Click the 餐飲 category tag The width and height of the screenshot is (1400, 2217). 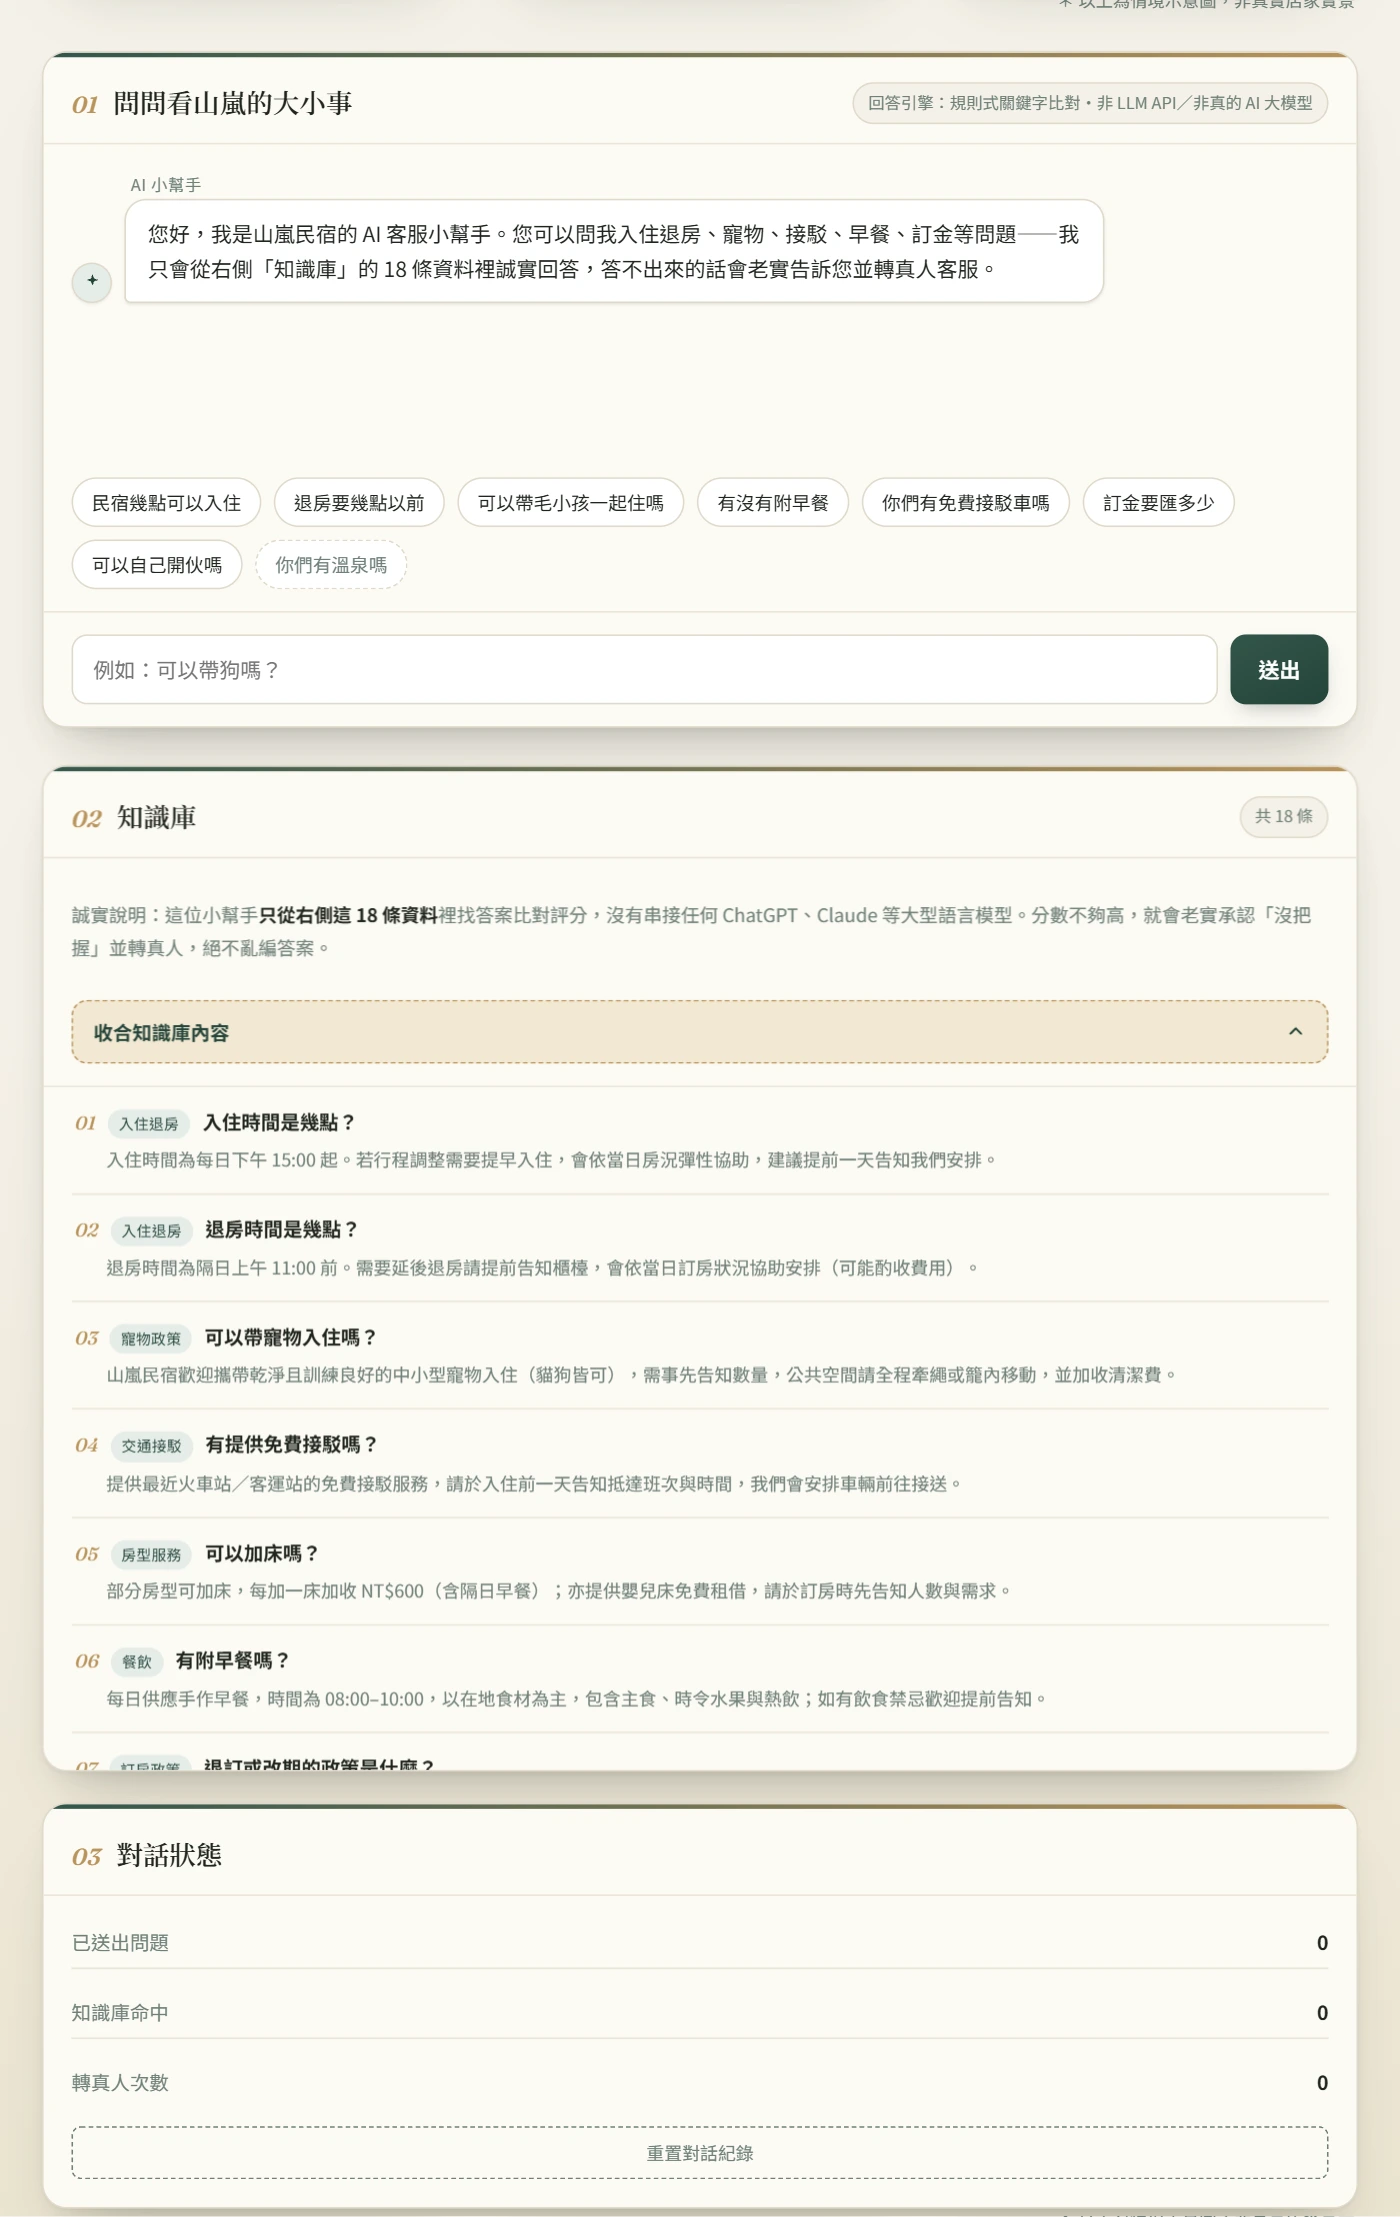click(x=136, y=1661)
